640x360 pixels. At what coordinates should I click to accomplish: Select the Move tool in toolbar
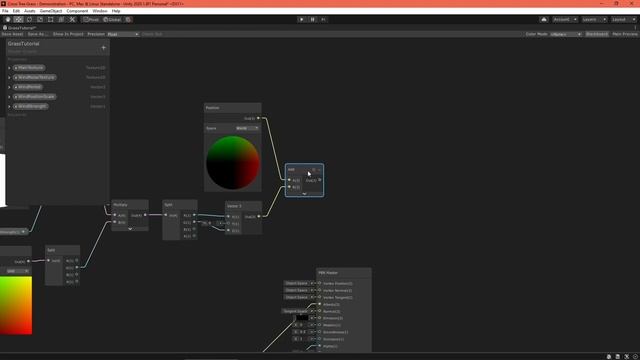tap(18, 20)
